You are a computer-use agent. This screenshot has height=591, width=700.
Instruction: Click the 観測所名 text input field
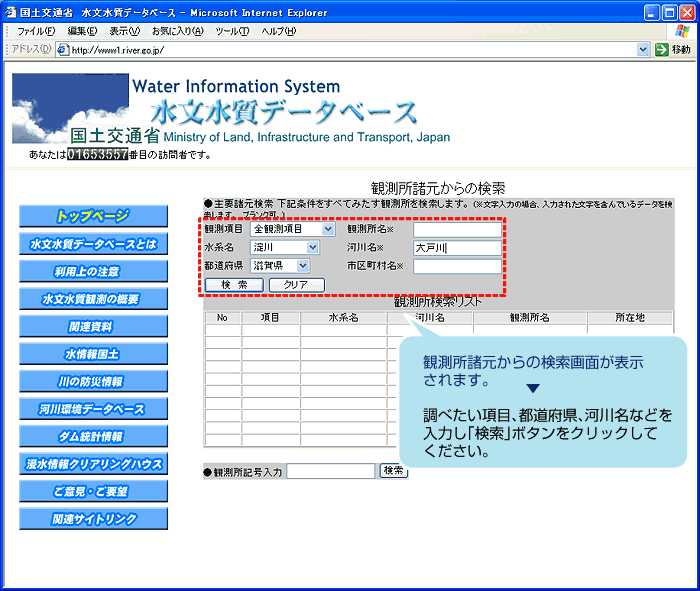coord(457,229)
